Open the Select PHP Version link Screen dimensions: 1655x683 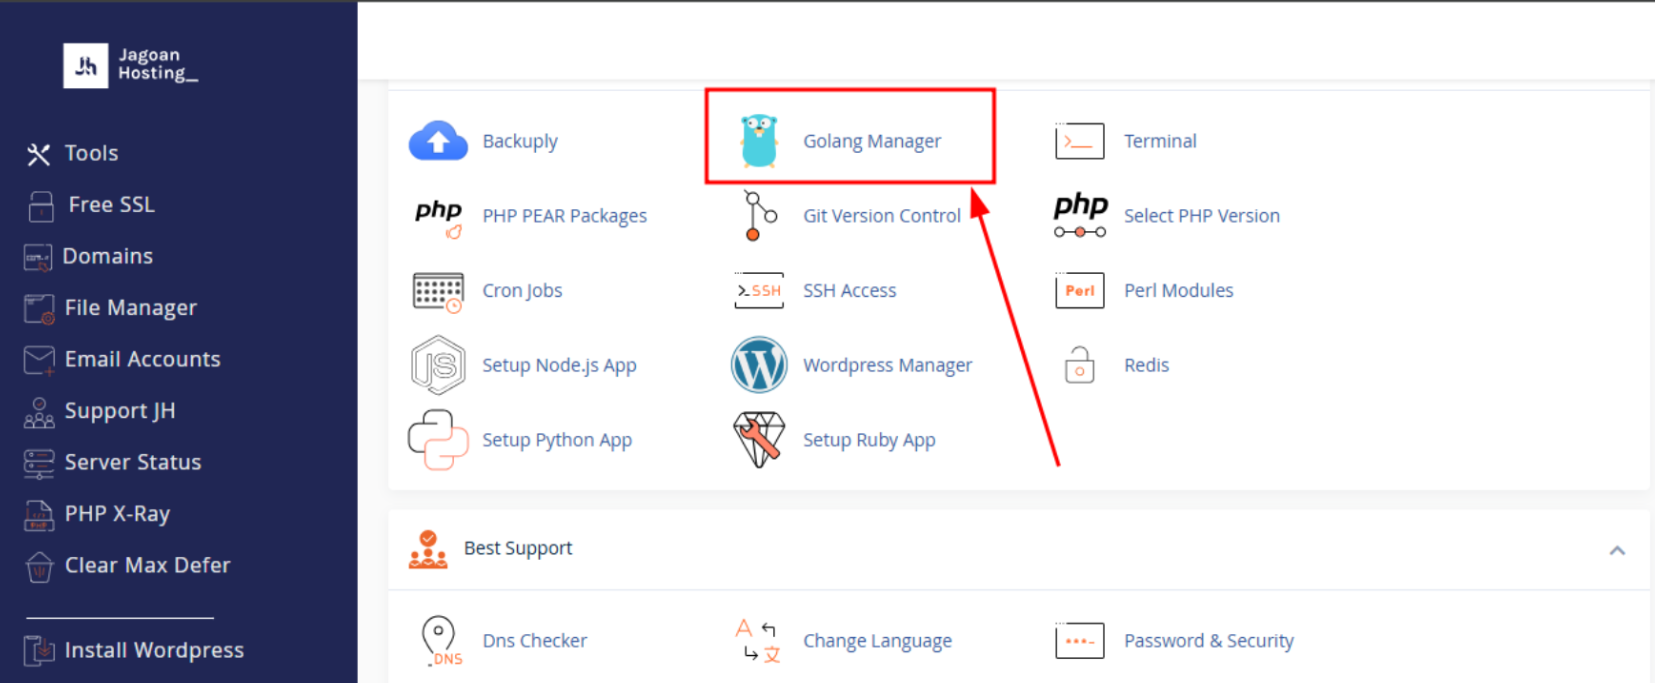1201,216
